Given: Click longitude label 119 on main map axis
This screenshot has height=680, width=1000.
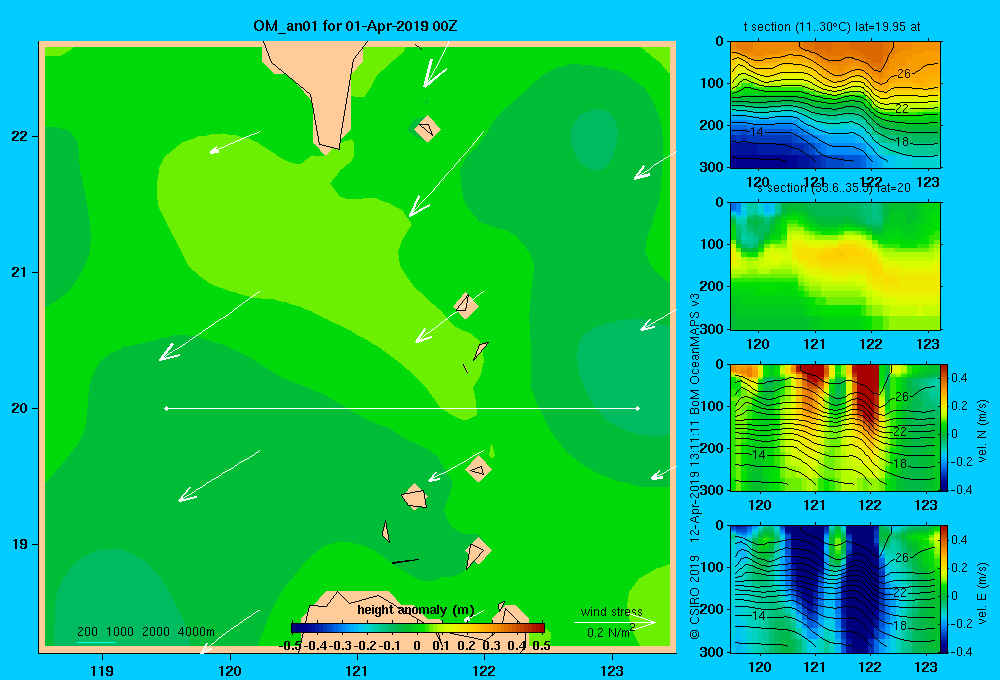Looking at the screenshot, I should point(102,671).
